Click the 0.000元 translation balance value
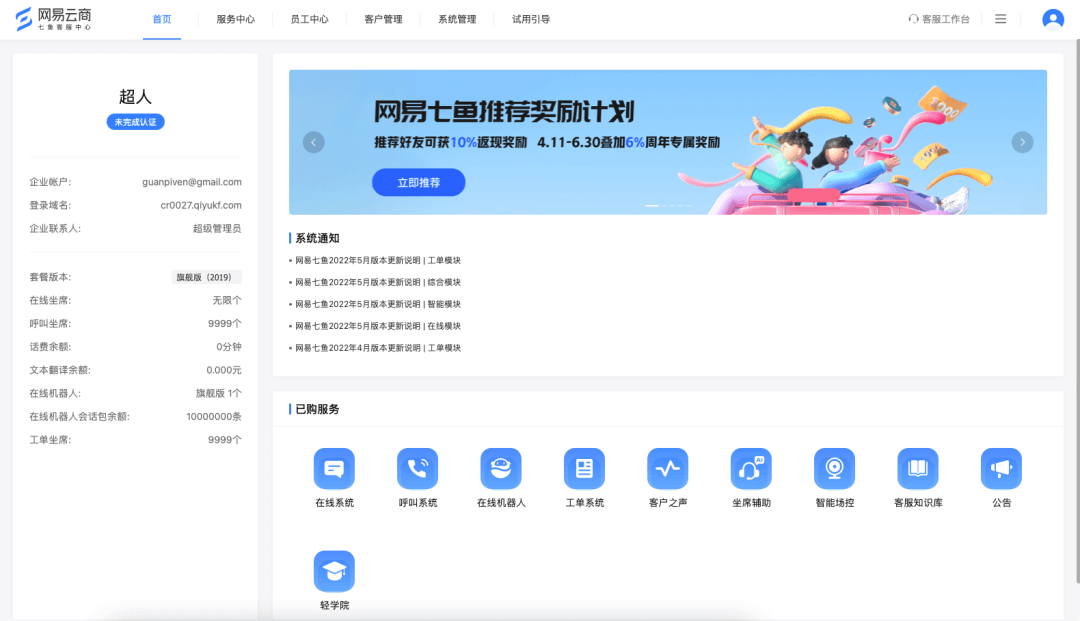This screenshot has height=621, width=1080. click(224, 370)
